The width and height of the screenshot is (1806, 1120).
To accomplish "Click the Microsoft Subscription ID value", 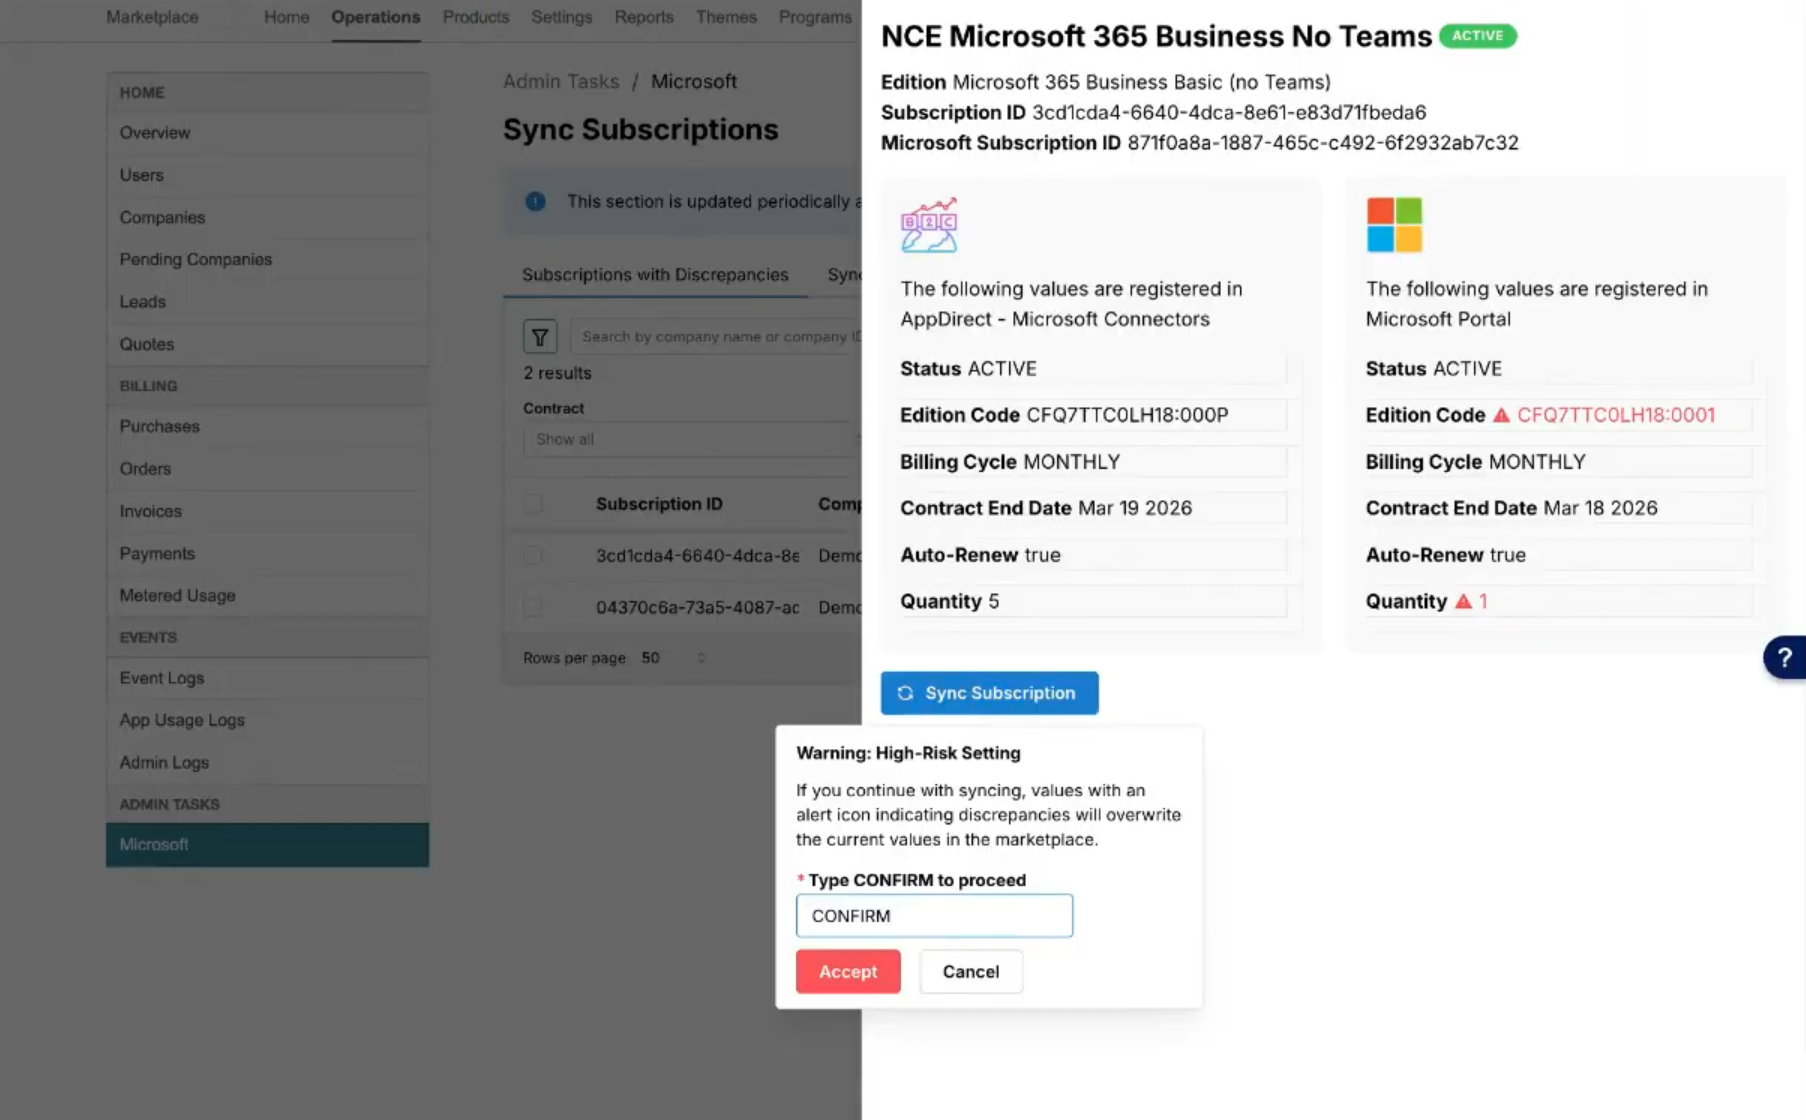I will [1323, 143].
